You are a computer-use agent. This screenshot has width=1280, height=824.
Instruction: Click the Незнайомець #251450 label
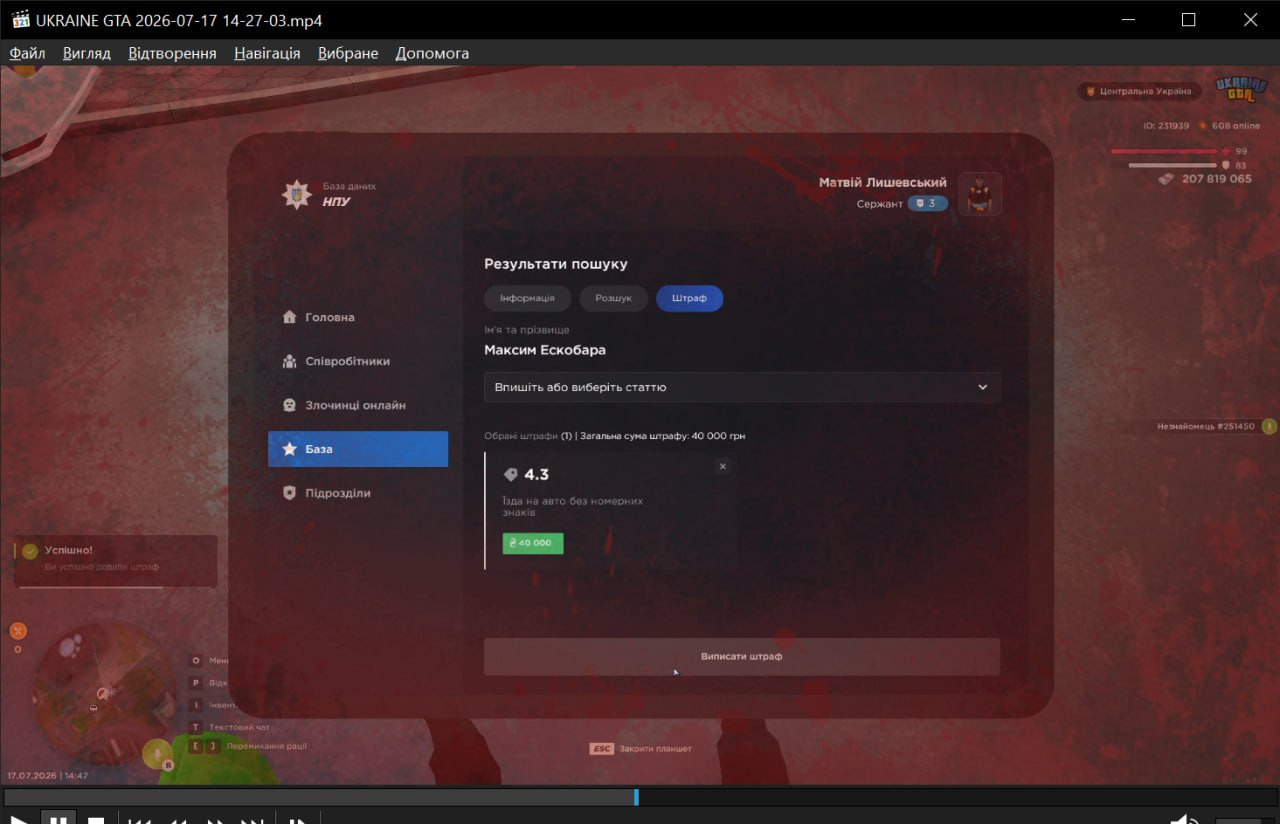[1206, 426]
